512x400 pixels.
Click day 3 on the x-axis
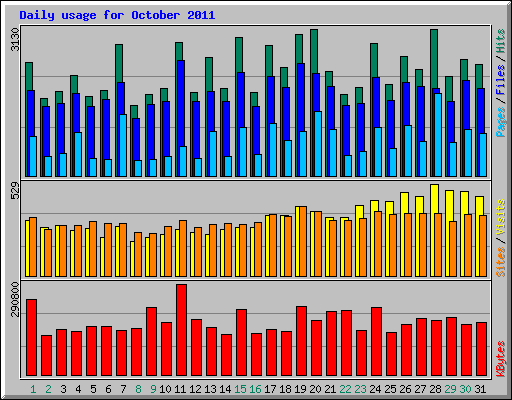tap(63, 389)
